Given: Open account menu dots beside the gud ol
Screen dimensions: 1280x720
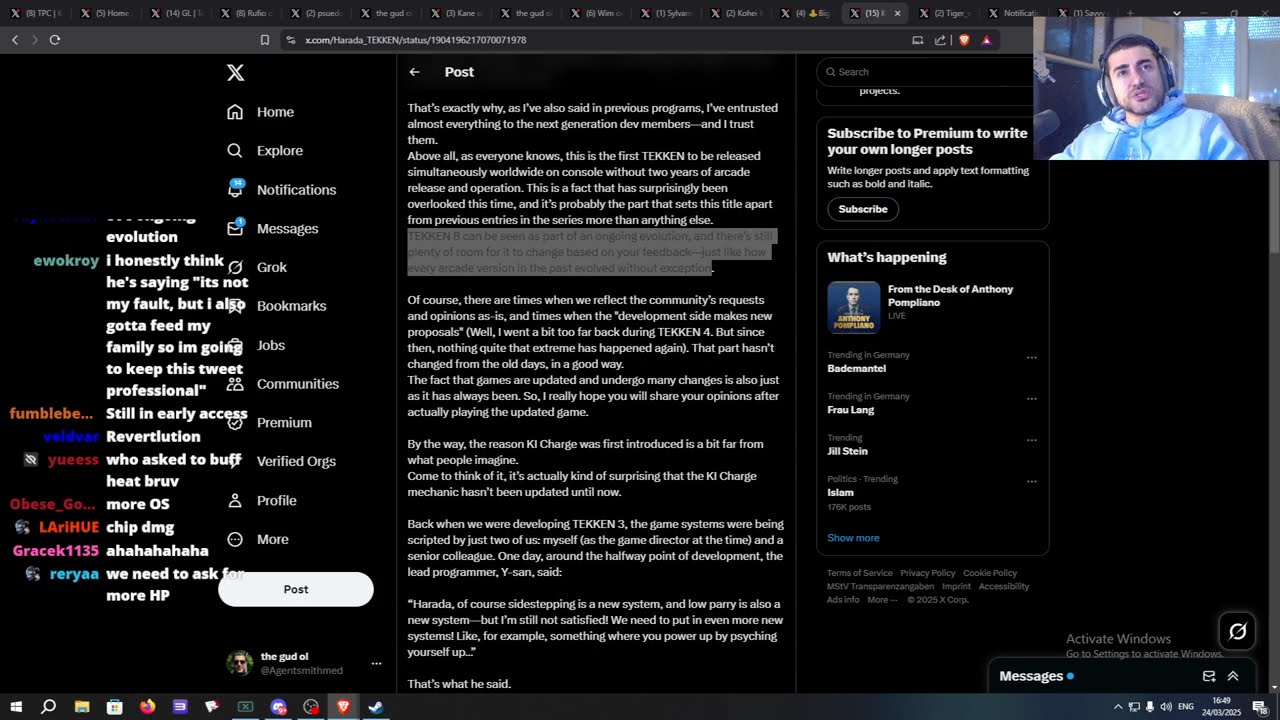Looking at the screenshot, I should coord(376,663).
